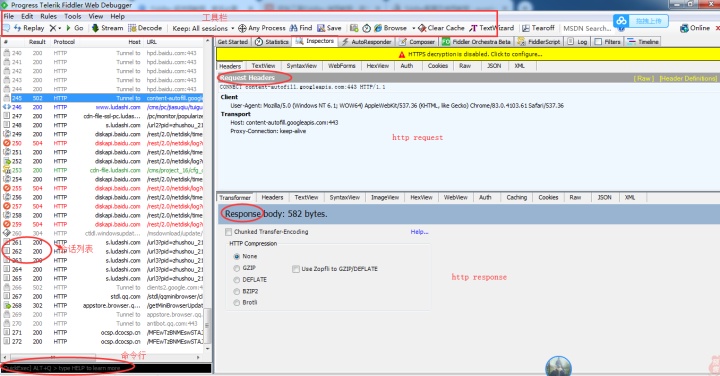The height and width of the screenshot is (376, 720).
Task: Open the Composer tab
Action: pos(417,41)
